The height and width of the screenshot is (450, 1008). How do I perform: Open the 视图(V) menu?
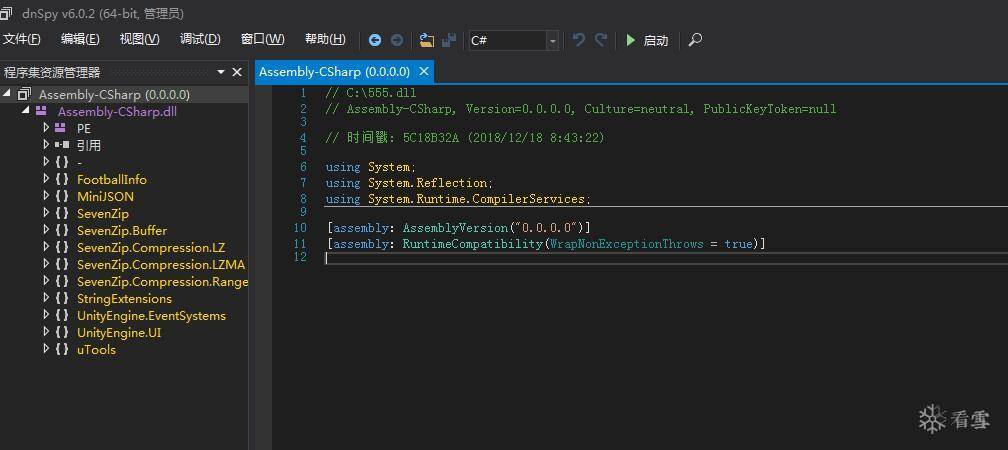[140, 39]
